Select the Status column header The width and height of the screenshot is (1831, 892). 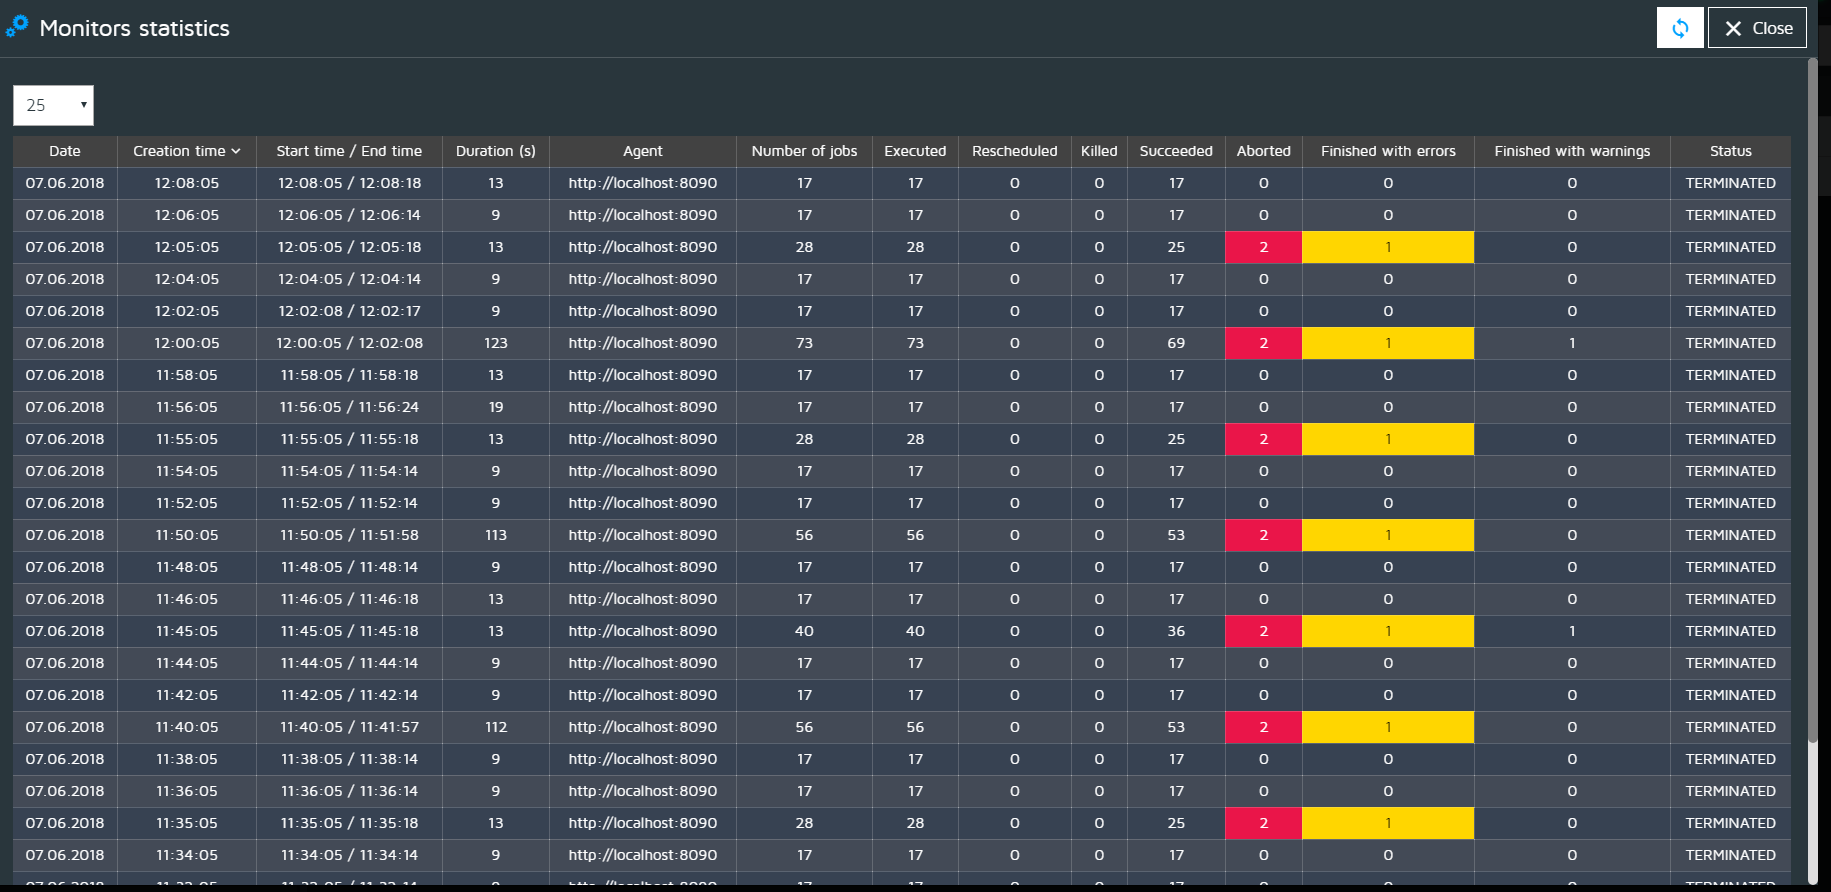[x=1730, y=151]
